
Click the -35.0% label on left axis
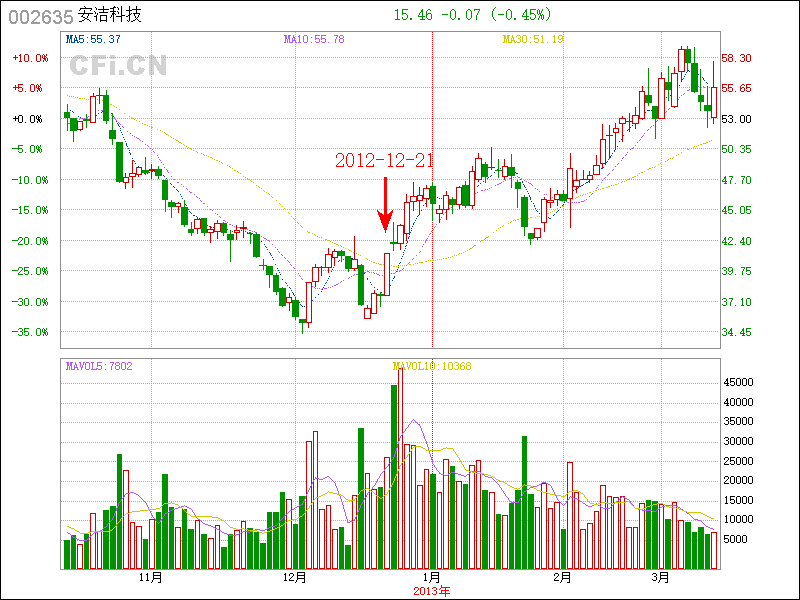[x=30, y=332]
